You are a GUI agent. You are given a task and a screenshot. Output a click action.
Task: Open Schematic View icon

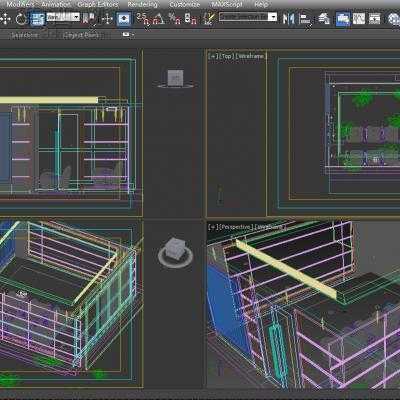pyautogui.click(x=374, y=19)
